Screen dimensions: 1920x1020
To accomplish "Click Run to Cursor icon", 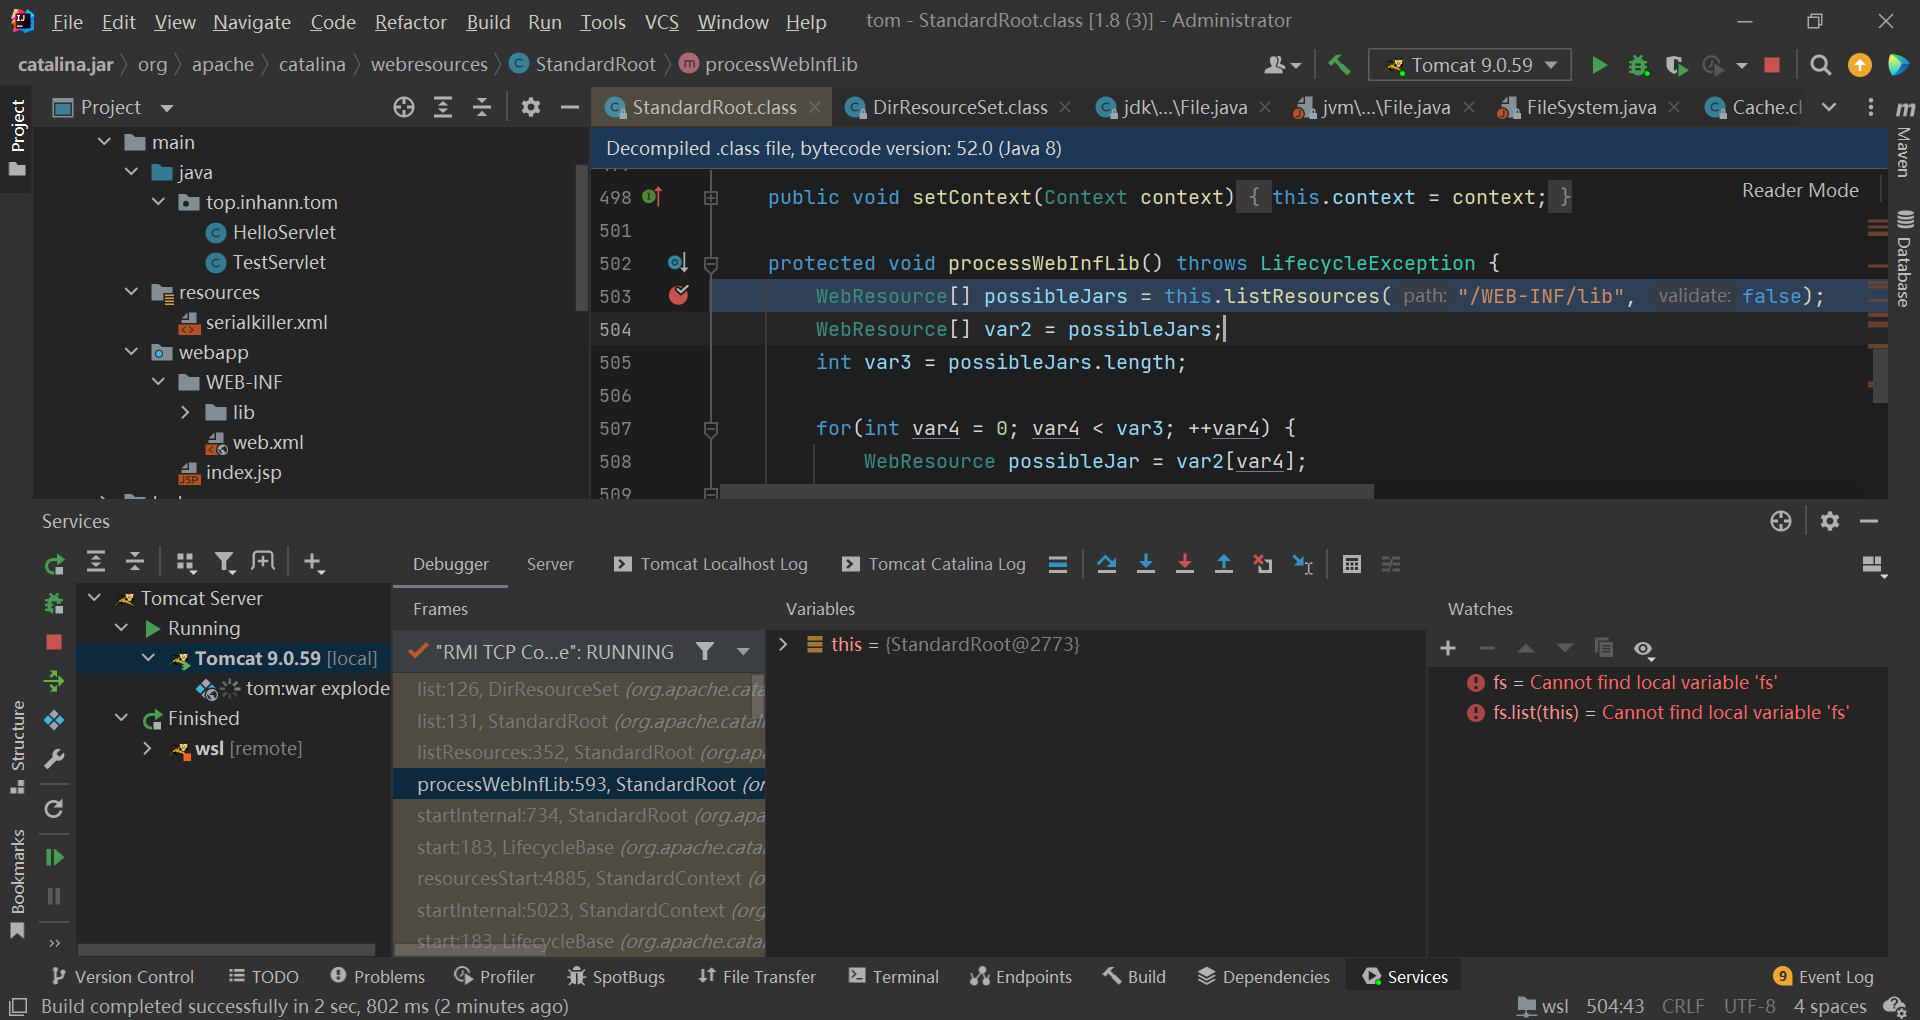I will tap(1302, 564).
